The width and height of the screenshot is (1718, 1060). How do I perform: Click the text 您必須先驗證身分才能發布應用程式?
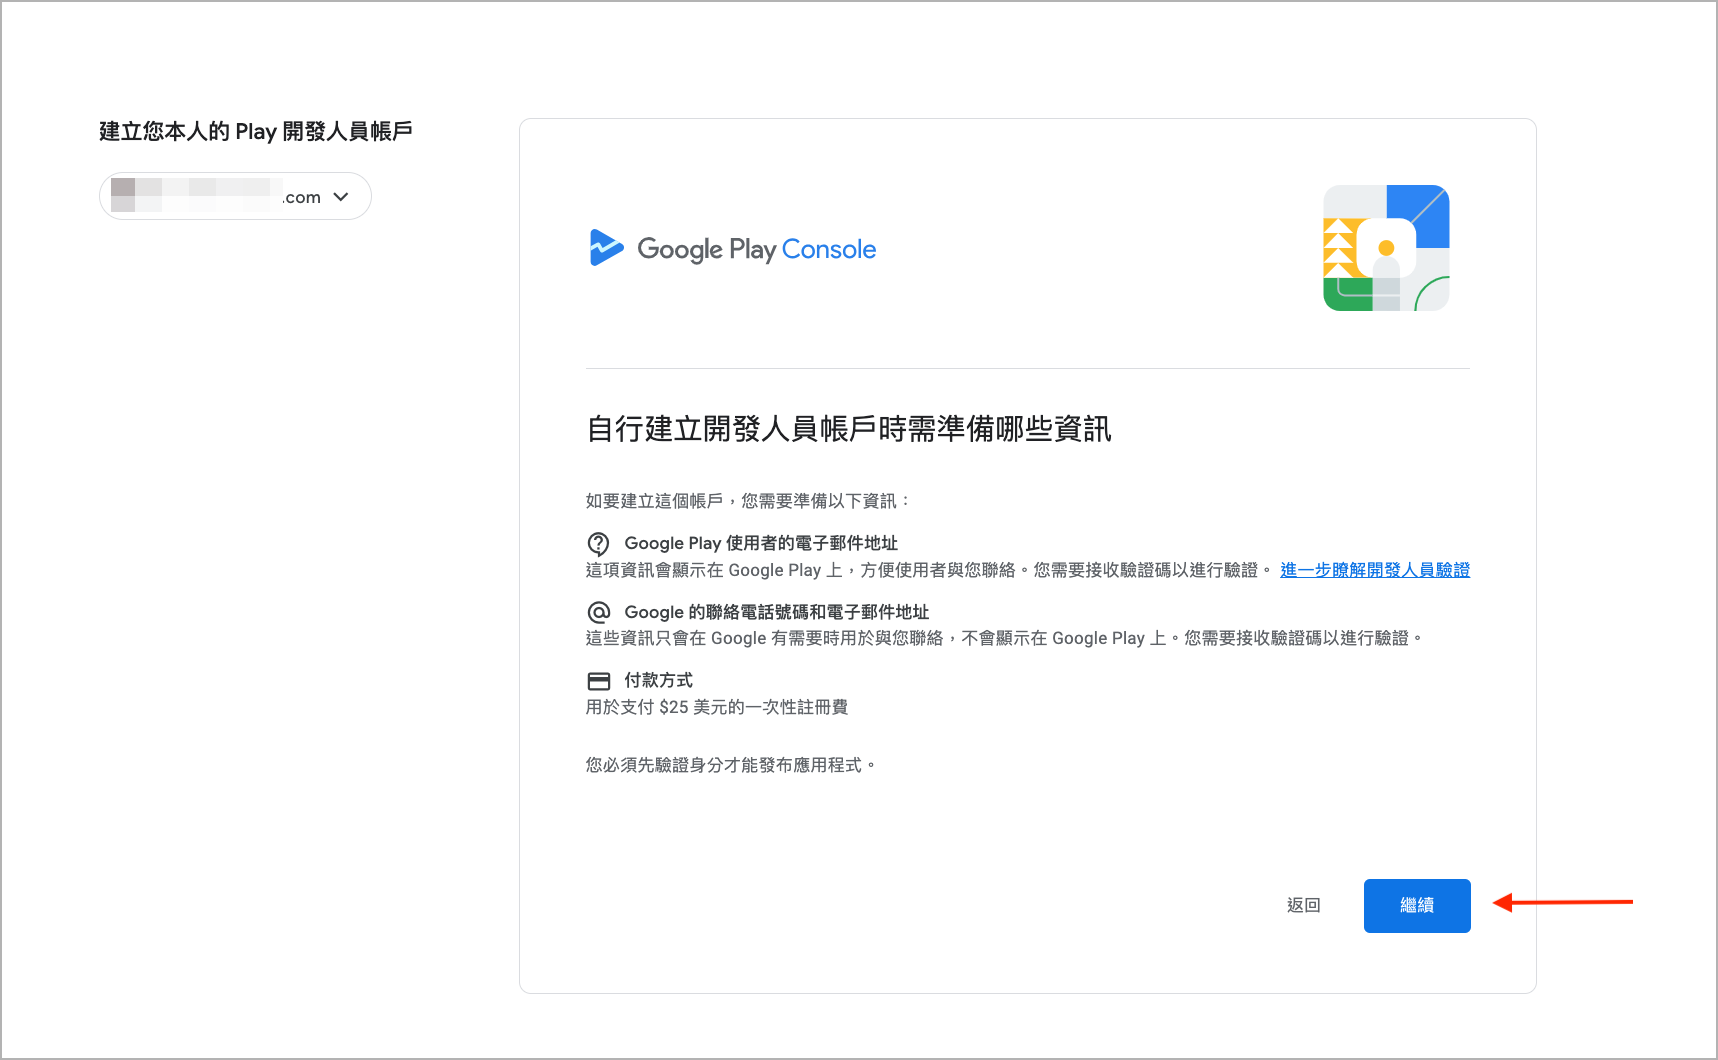[x=730, y=765]
